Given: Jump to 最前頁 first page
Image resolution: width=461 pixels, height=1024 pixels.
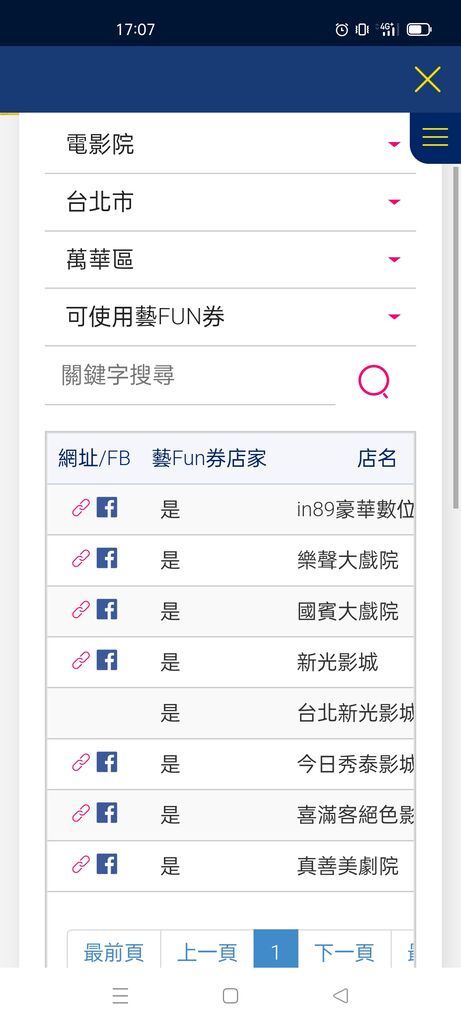Looking at the screenshot, I should [114, 952].
